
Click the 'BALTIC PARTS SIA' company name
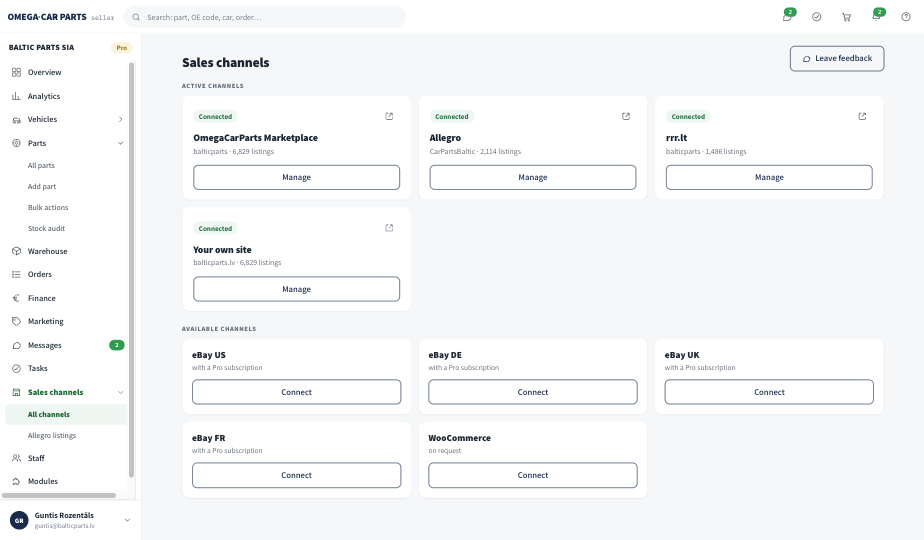[41, 48]
